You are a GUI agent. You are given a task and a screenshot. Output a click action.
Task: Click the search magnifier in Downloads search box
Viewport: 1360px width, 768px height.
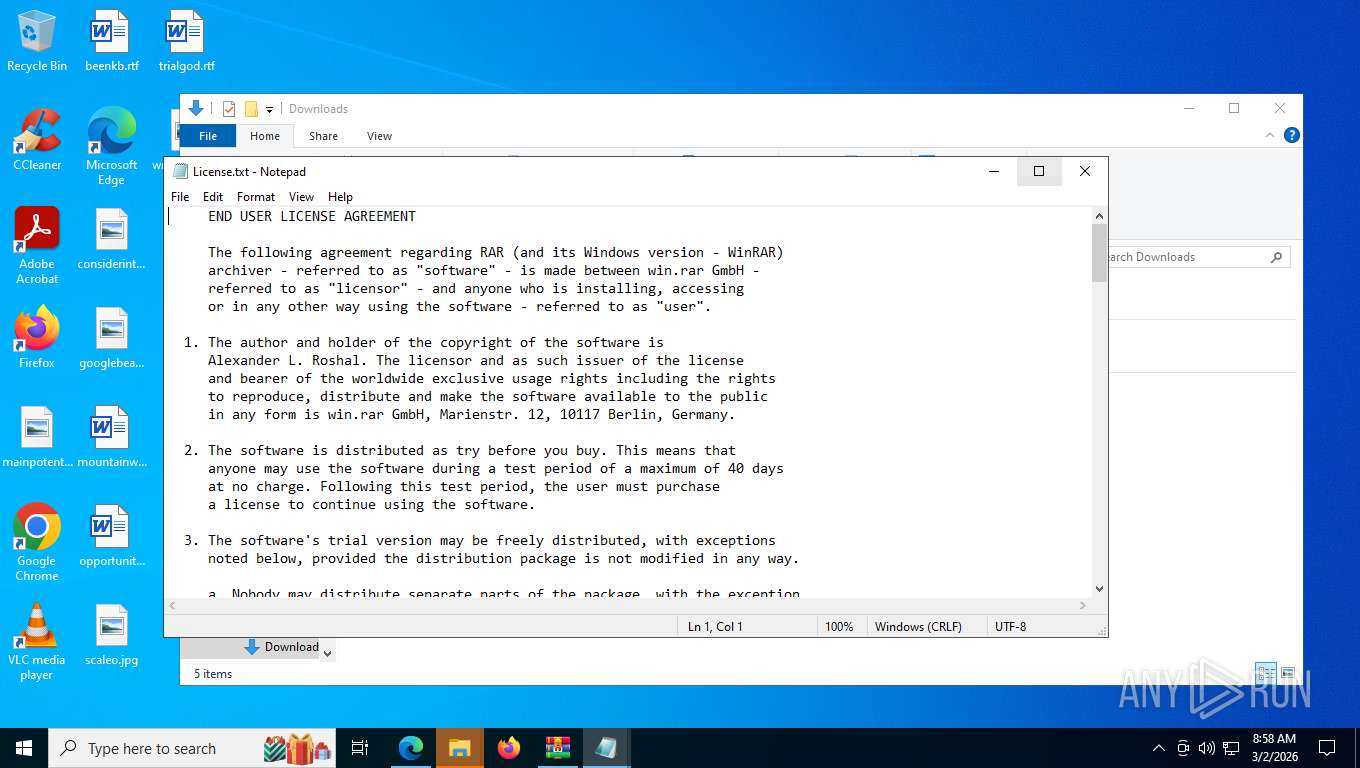tap(1276, 257)
